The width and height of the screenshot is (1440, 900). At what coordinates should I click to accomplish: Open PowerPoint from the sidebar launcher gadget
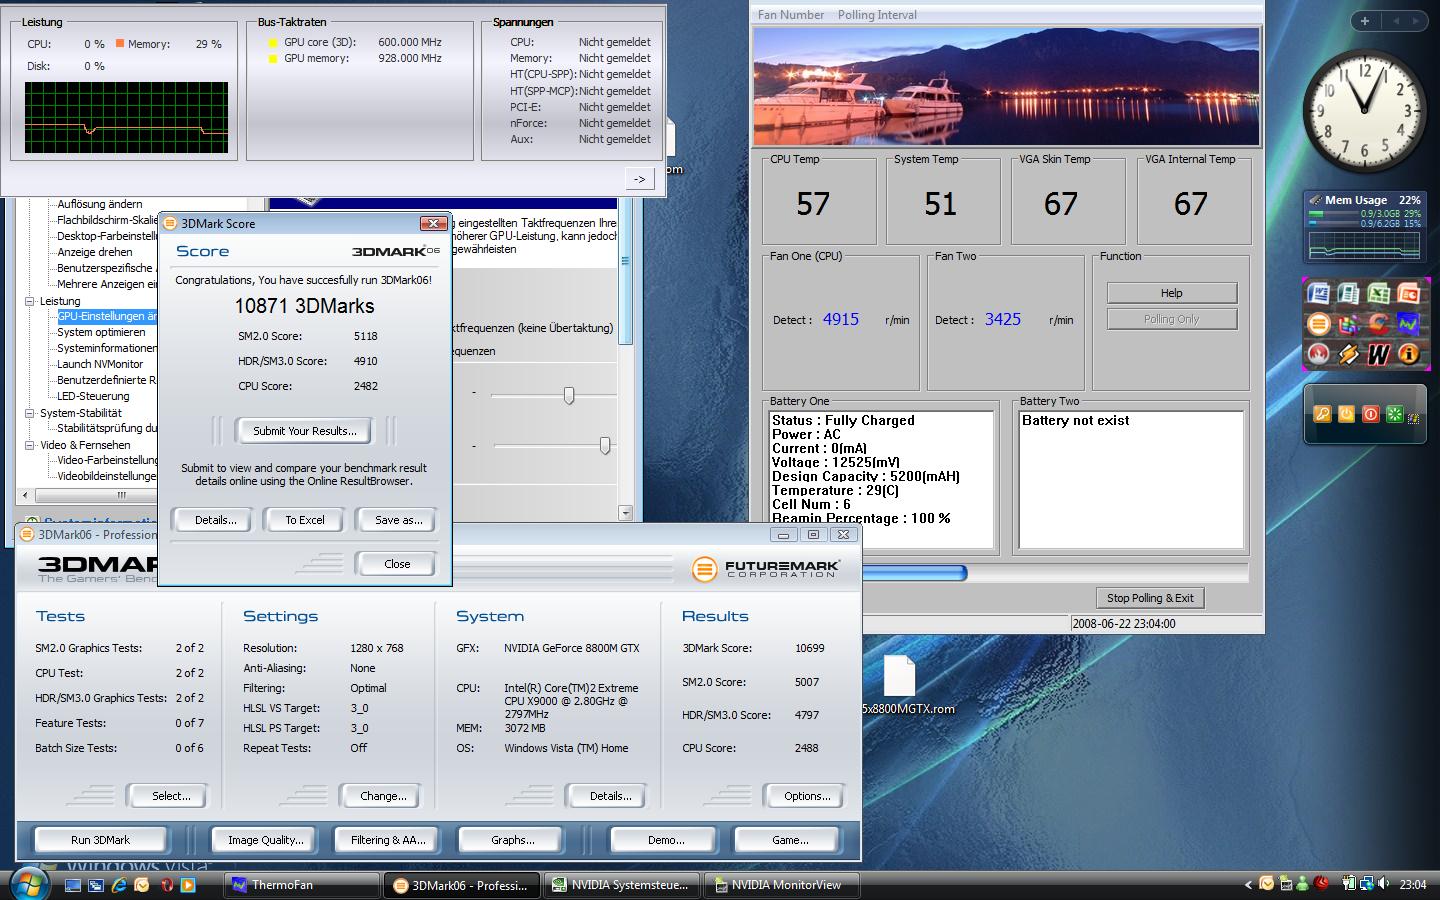[1408, 293]
